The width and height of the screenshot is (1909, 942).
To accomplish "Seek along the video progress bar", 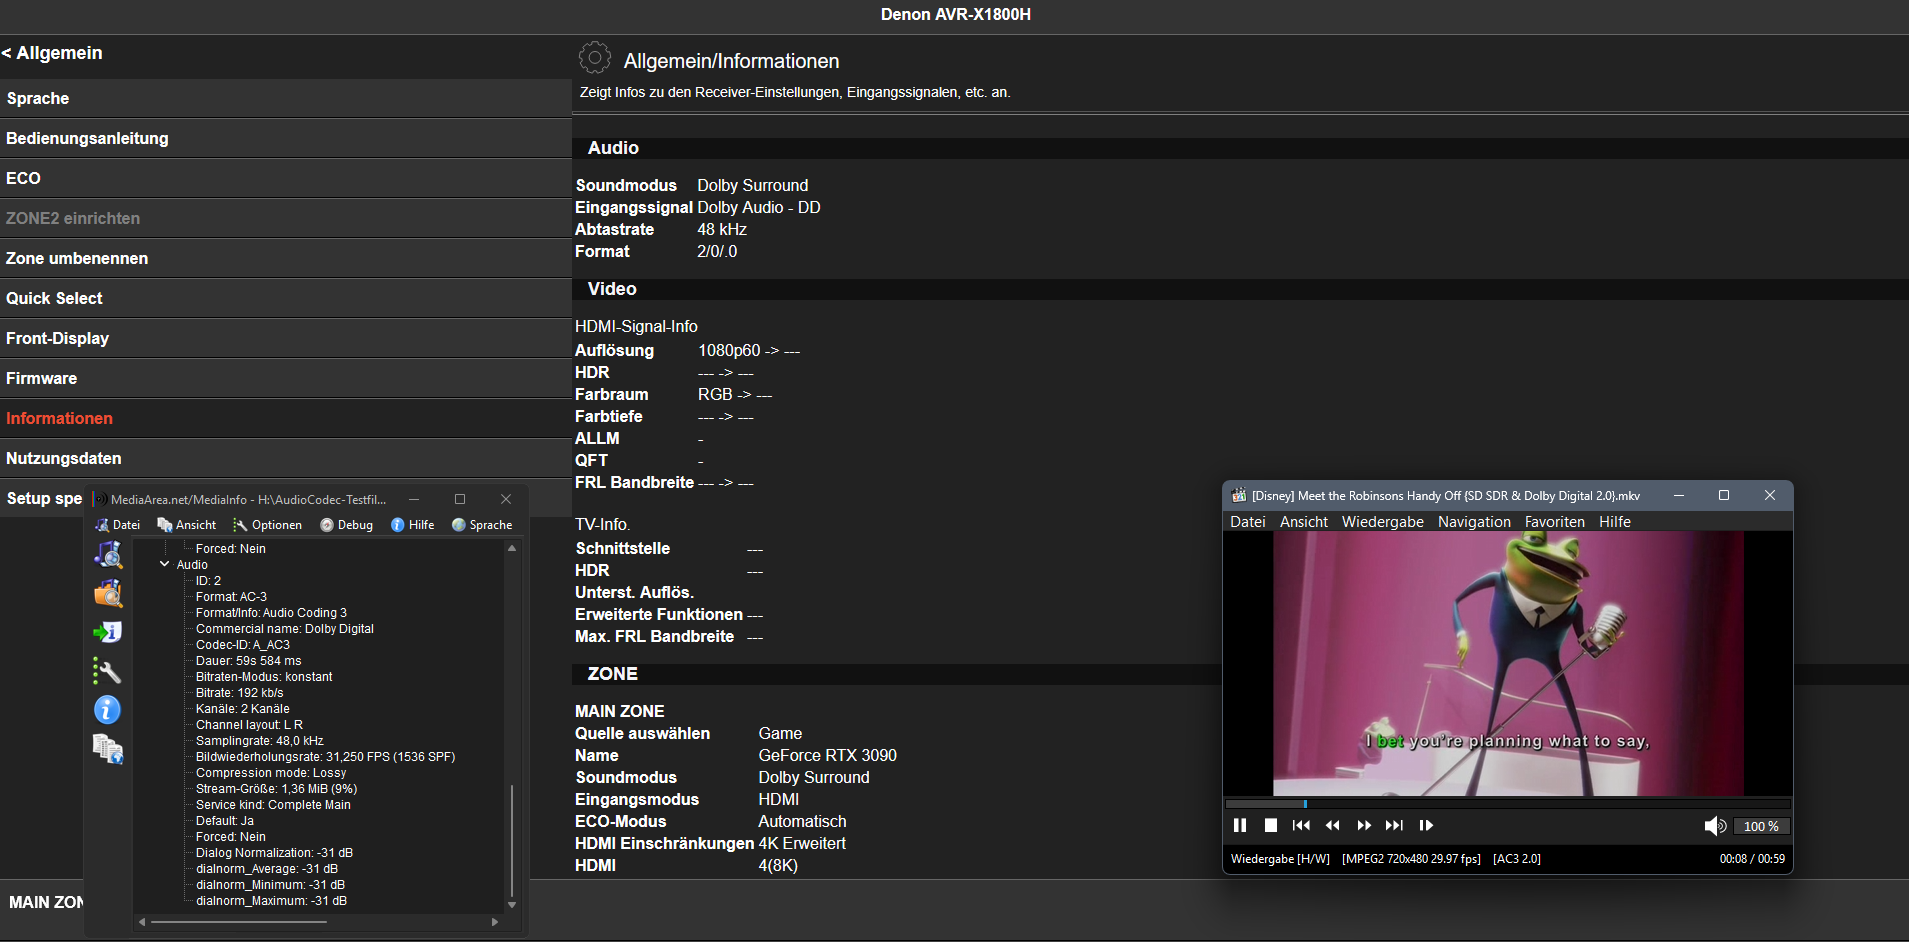I will point(1508,803).
